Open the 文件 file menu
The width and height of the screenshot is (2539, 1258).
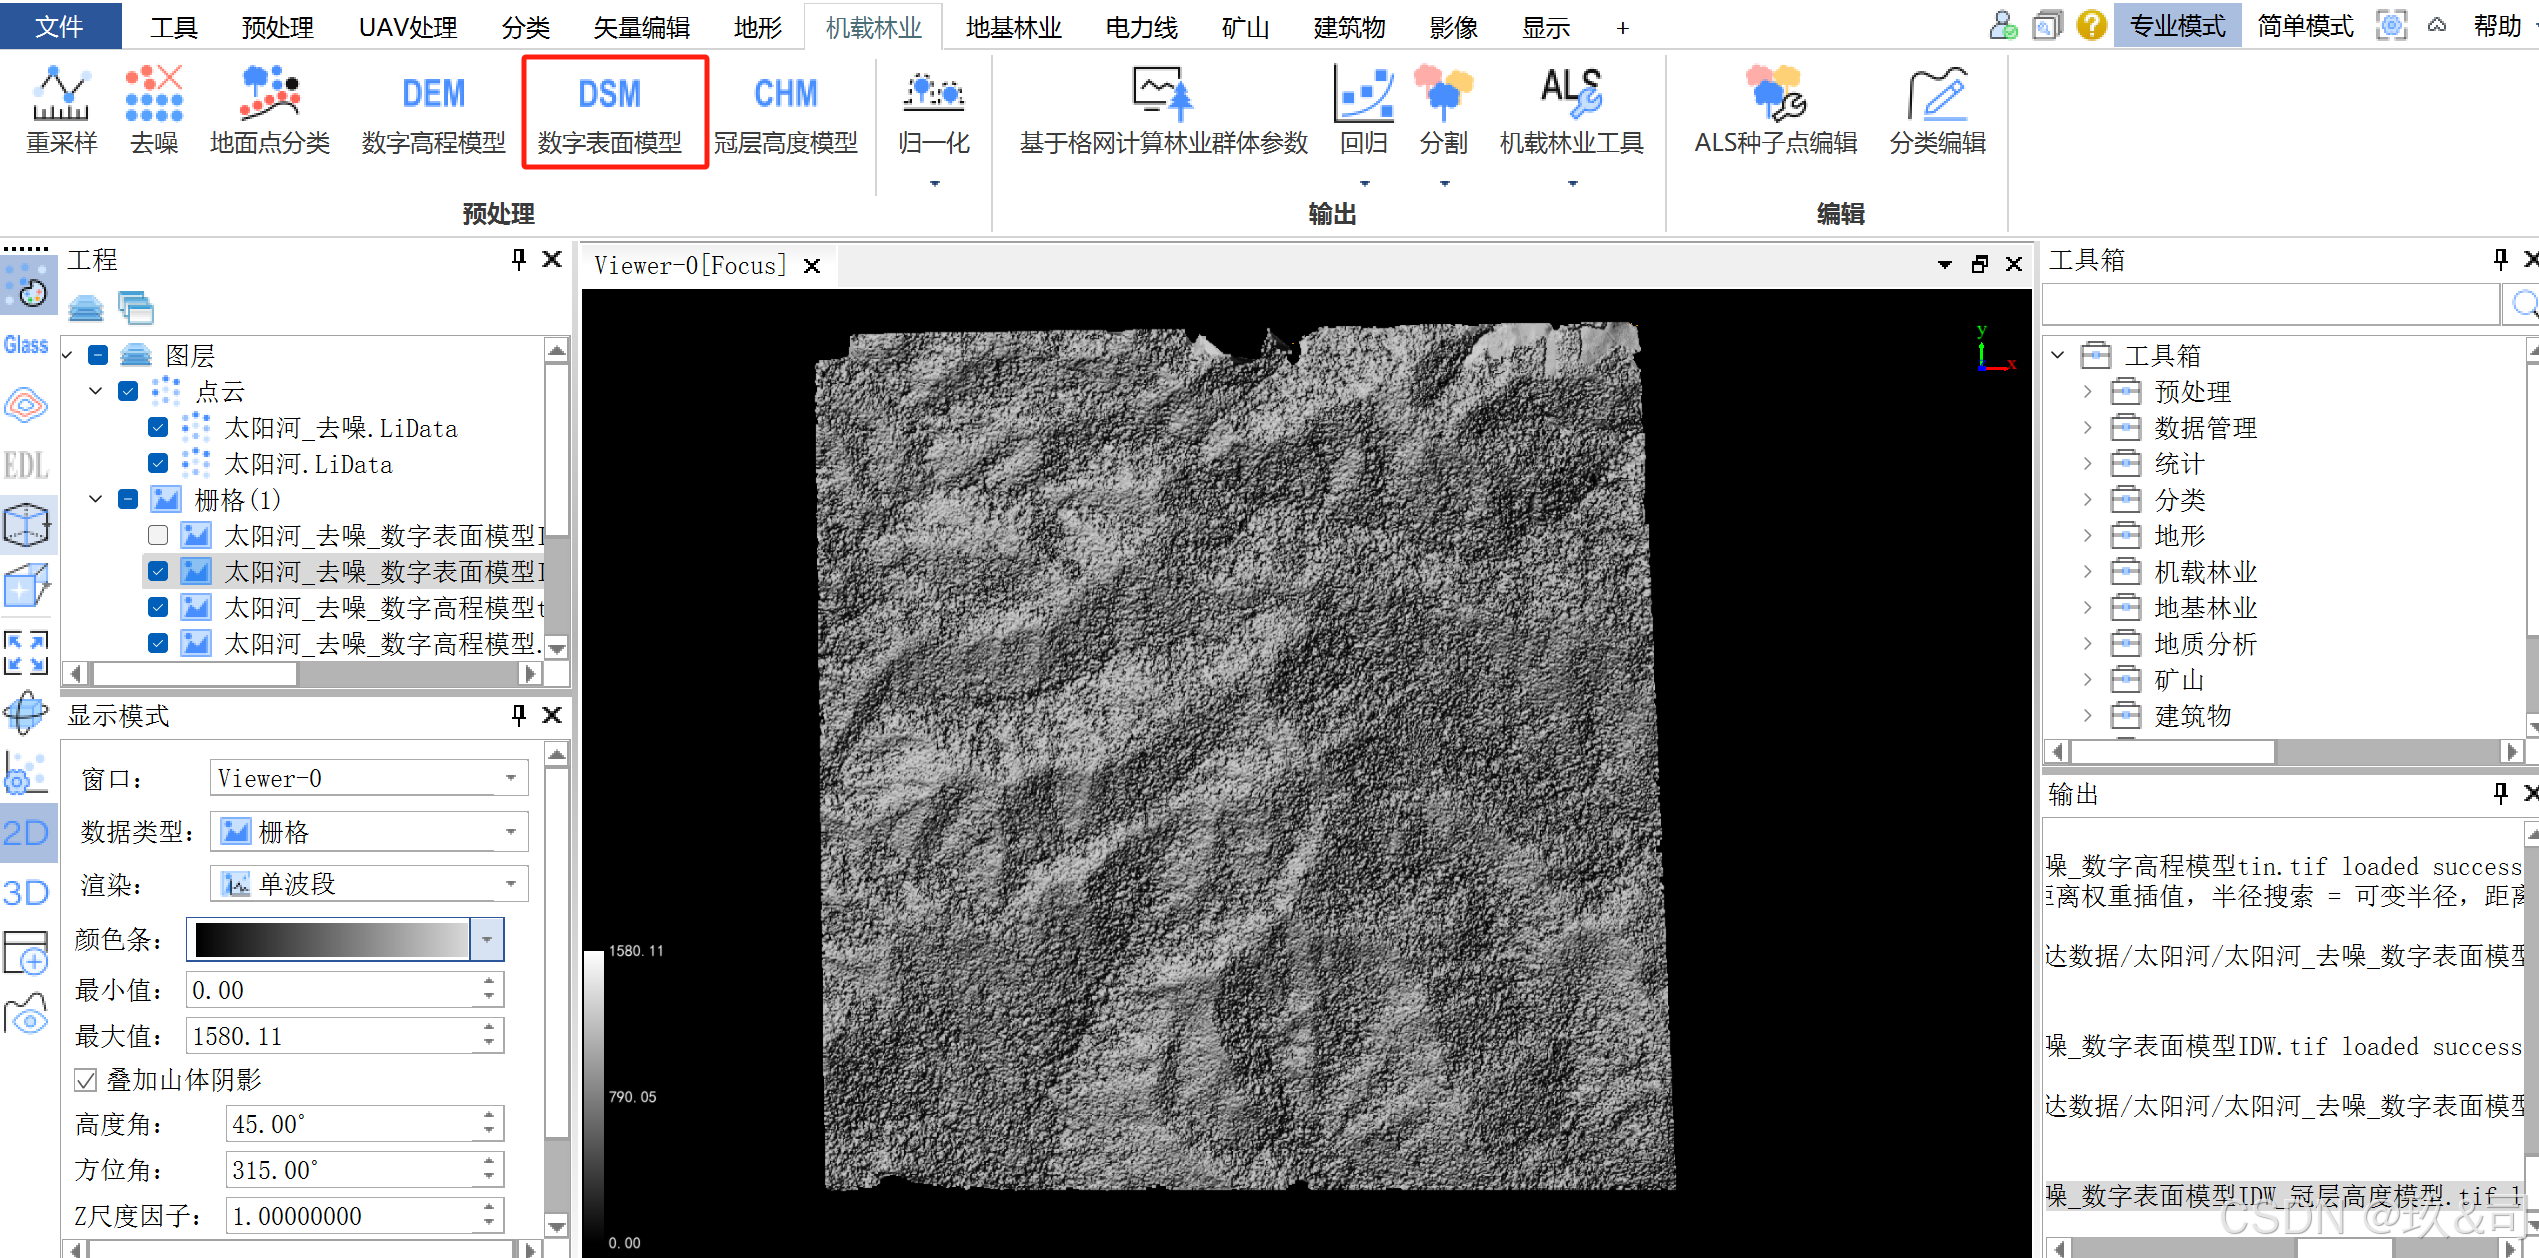click(x=60, y=26)
